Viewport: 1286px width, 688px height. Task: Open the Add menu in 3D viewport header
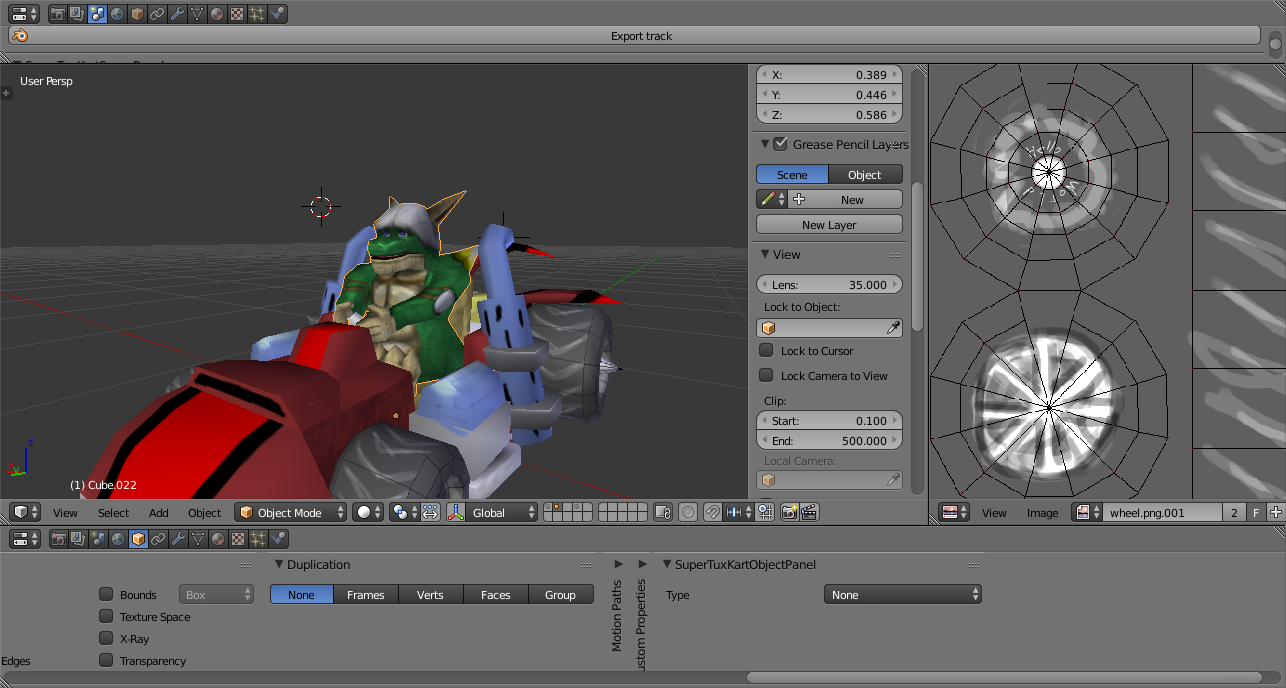pyautogui.click(x=159, y=512)
